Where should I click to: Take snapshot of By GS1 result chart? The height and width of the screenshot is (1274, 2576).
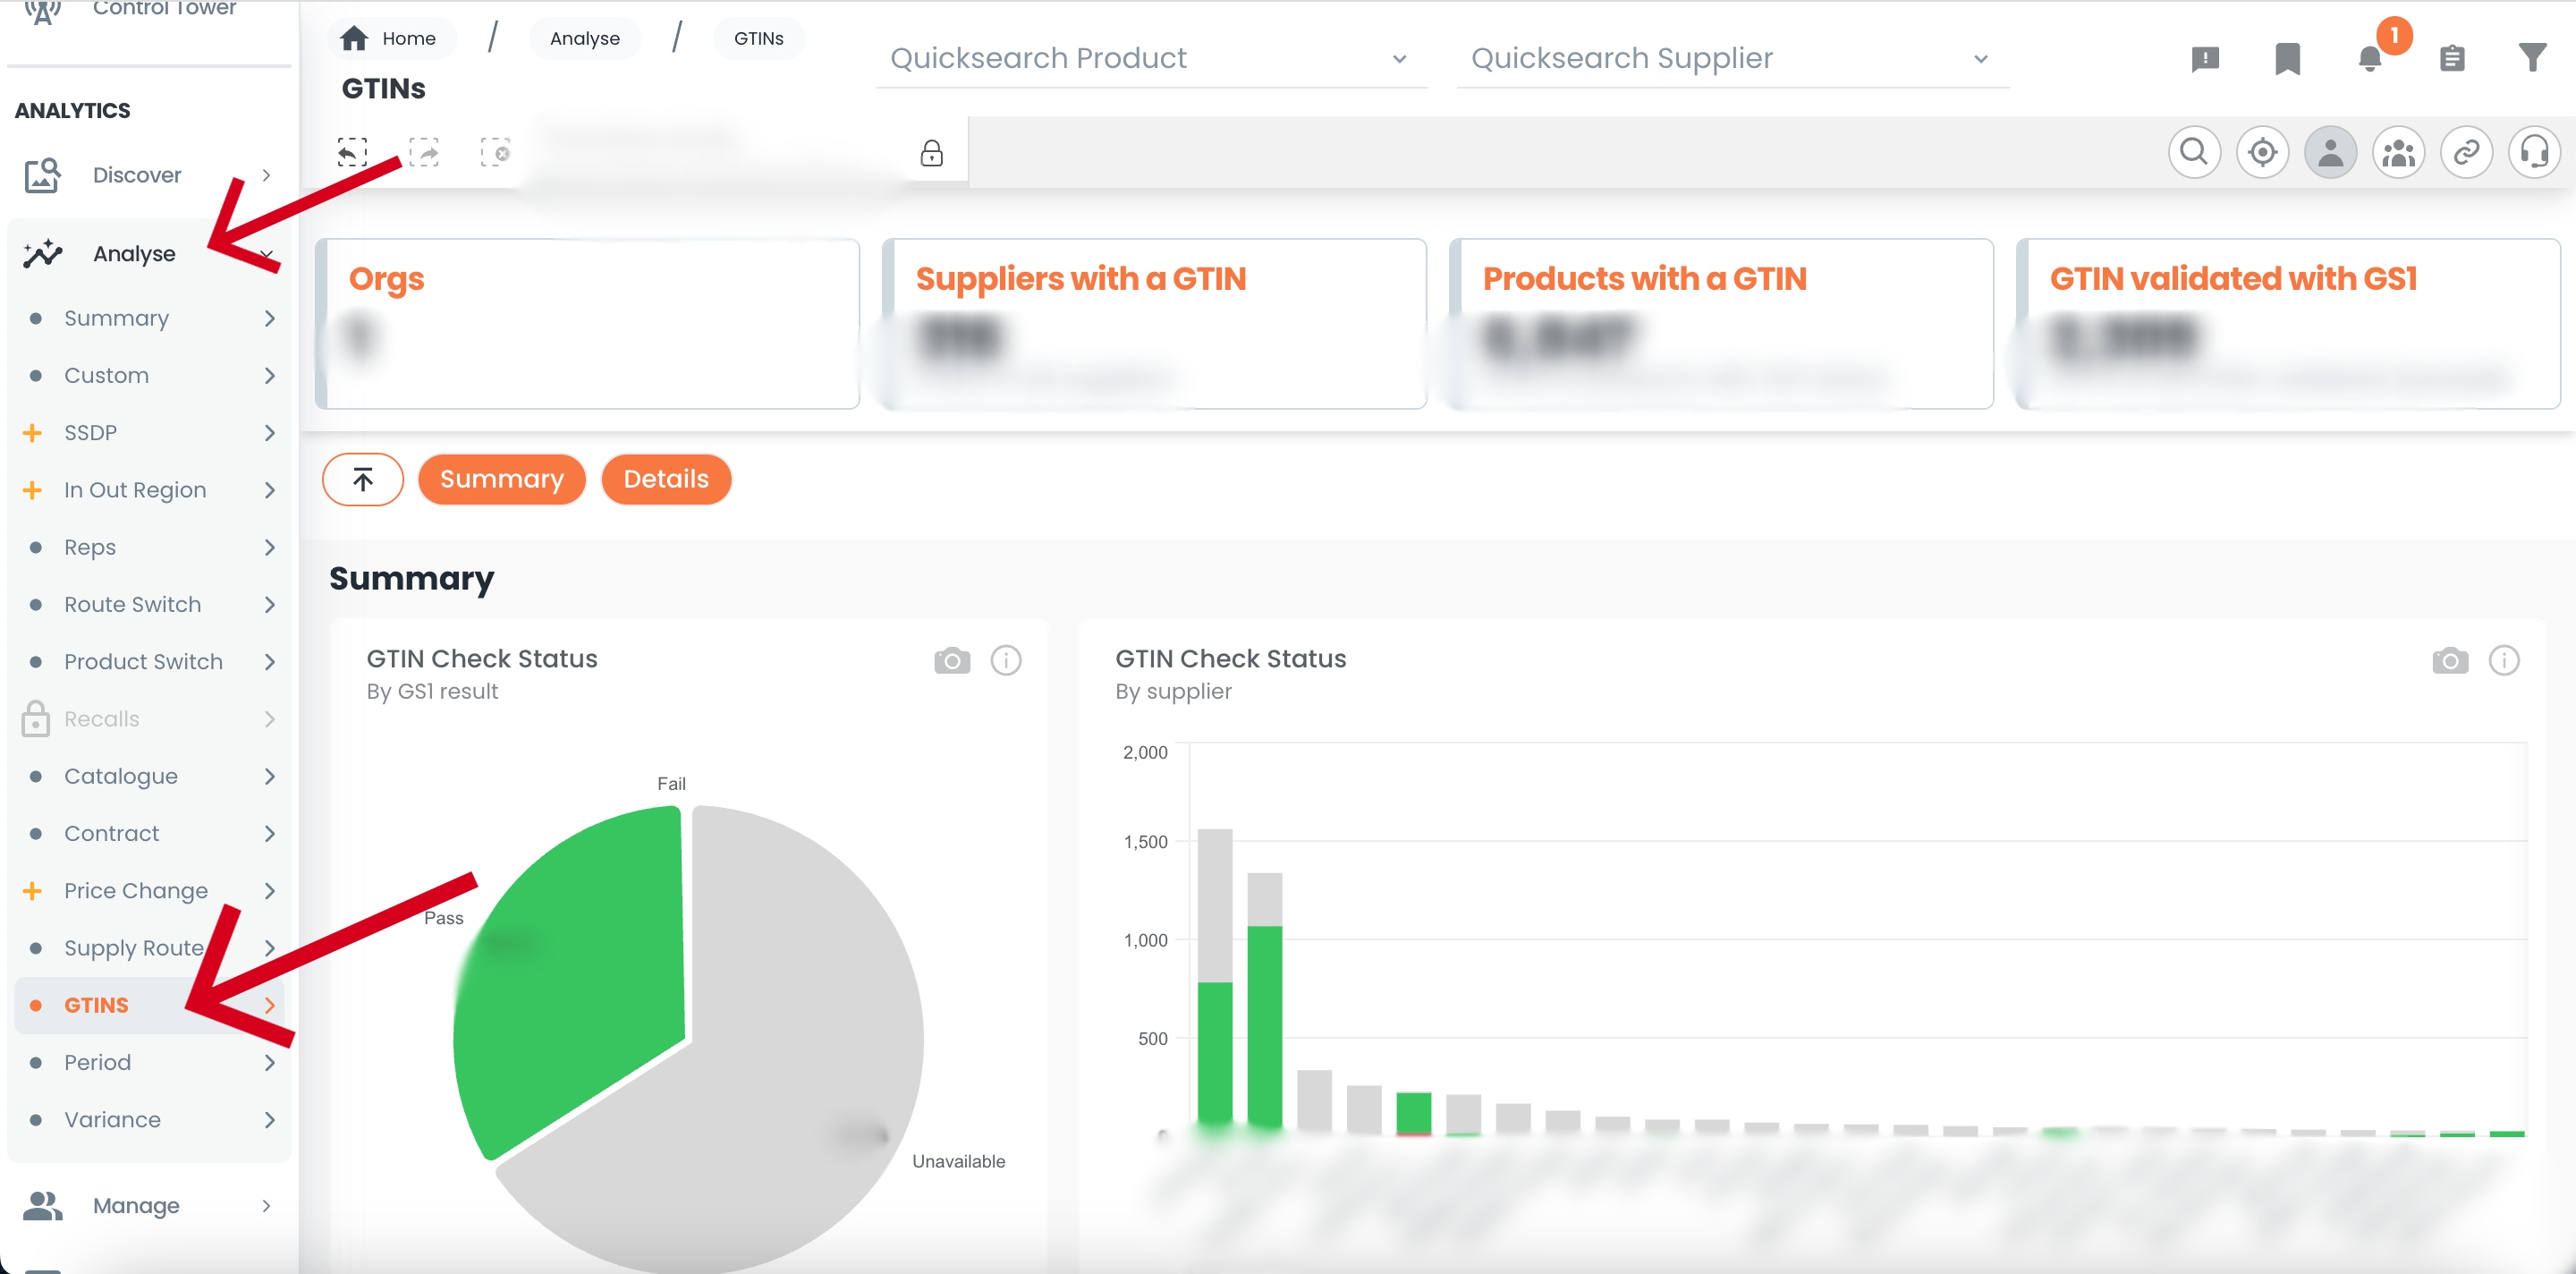coord(952,660)
